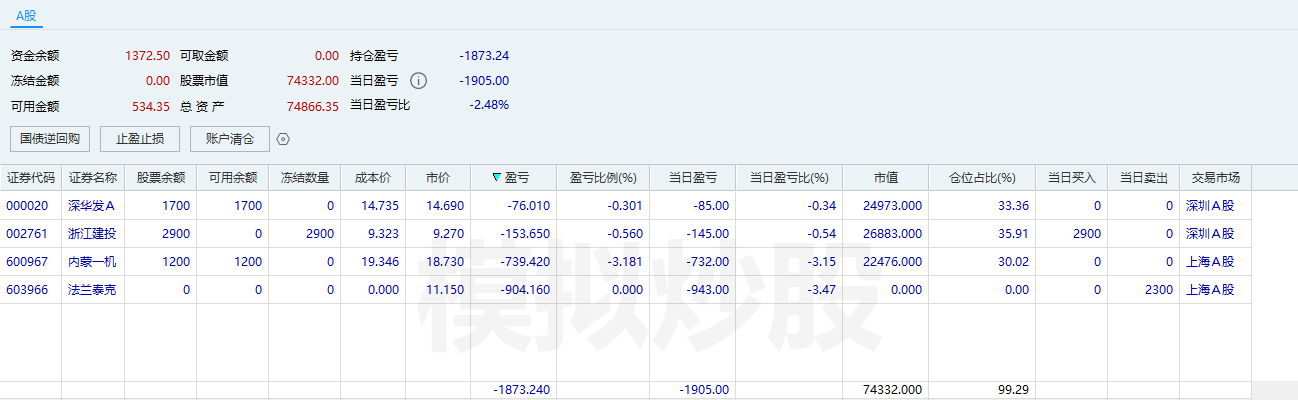Select the 浙江建投 position row
This screenshot has width=1298, height=400.
[x=92, y=234]
